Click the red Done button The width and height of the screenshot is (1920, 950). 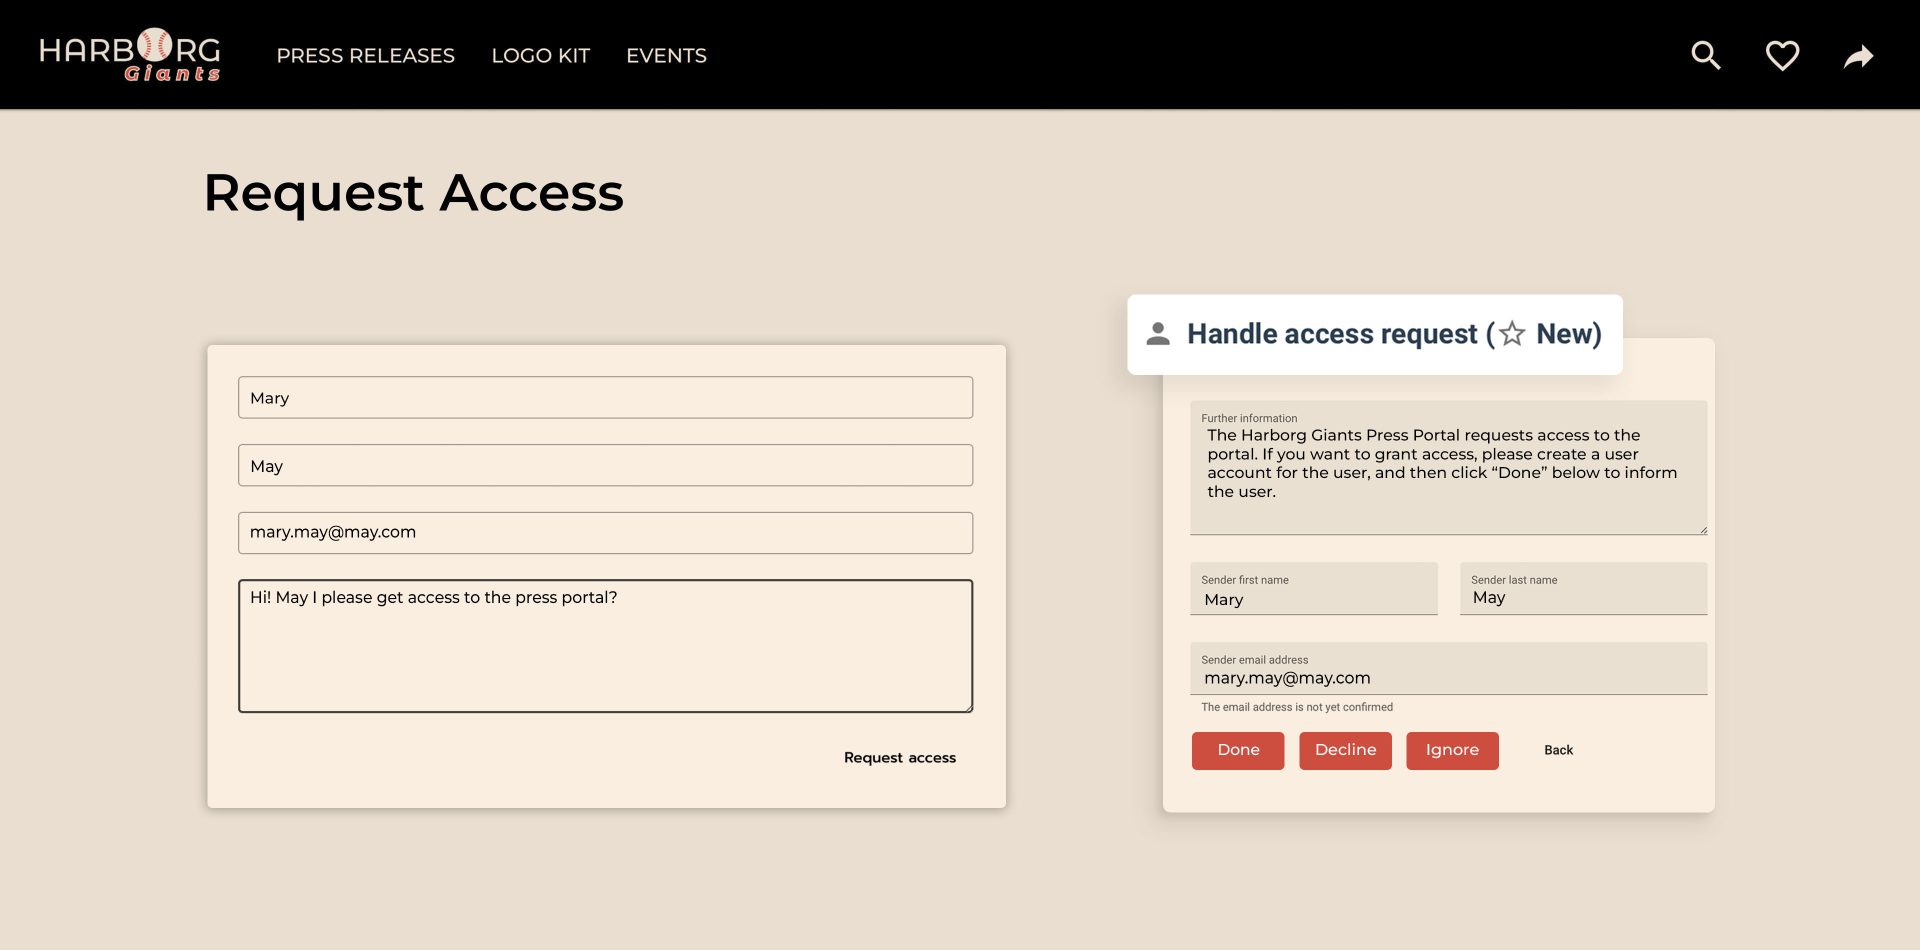pos(1238,751)
